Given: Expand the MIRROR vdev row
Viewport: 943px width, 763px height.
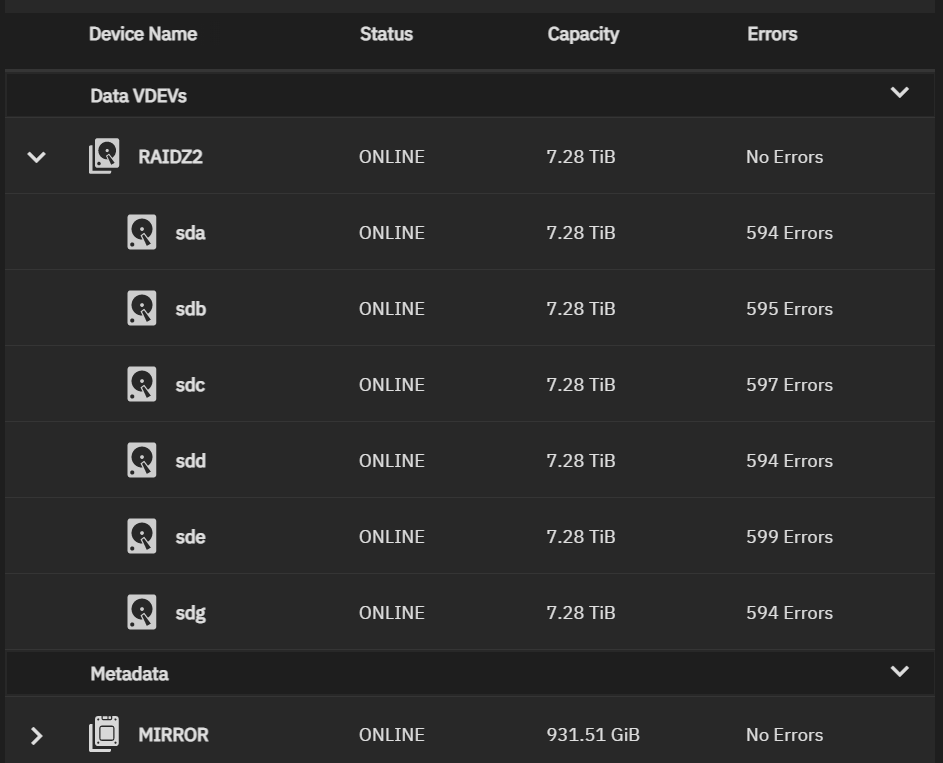Looking at the screenshot, I should pyautogui.click(x=37, y=735).
